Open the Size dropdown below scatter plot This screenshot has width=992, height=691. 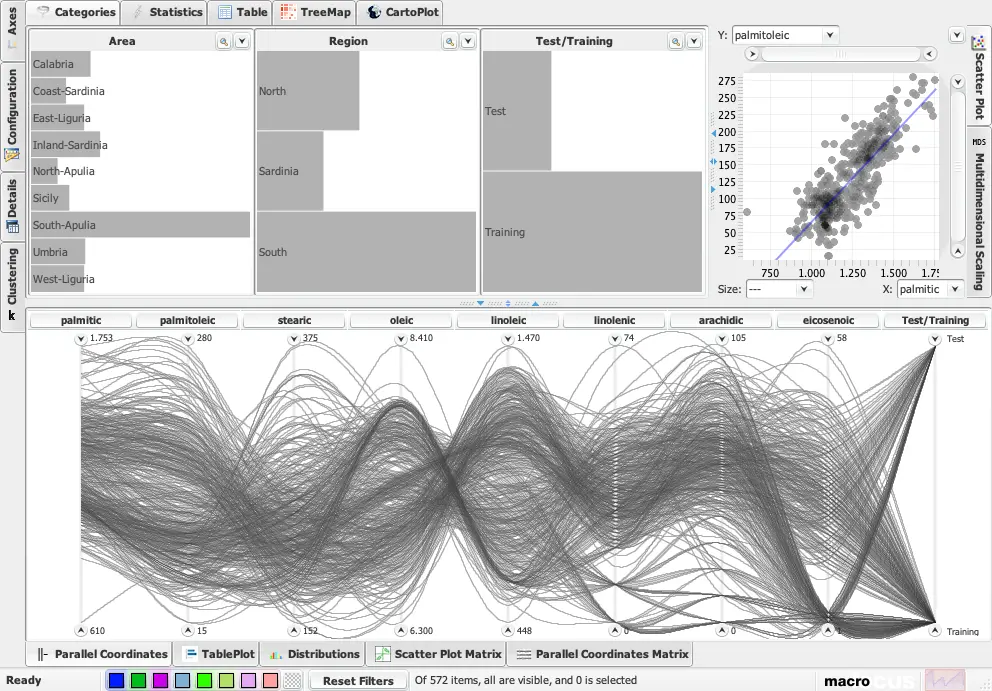(803, 289)
